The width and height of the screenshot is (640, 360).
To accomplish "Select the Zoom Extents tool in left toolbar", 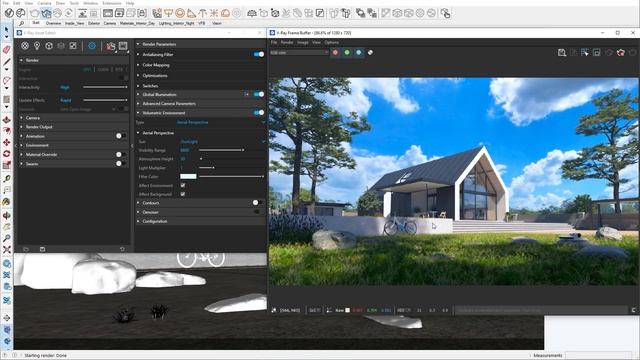I will pos(7,249).
